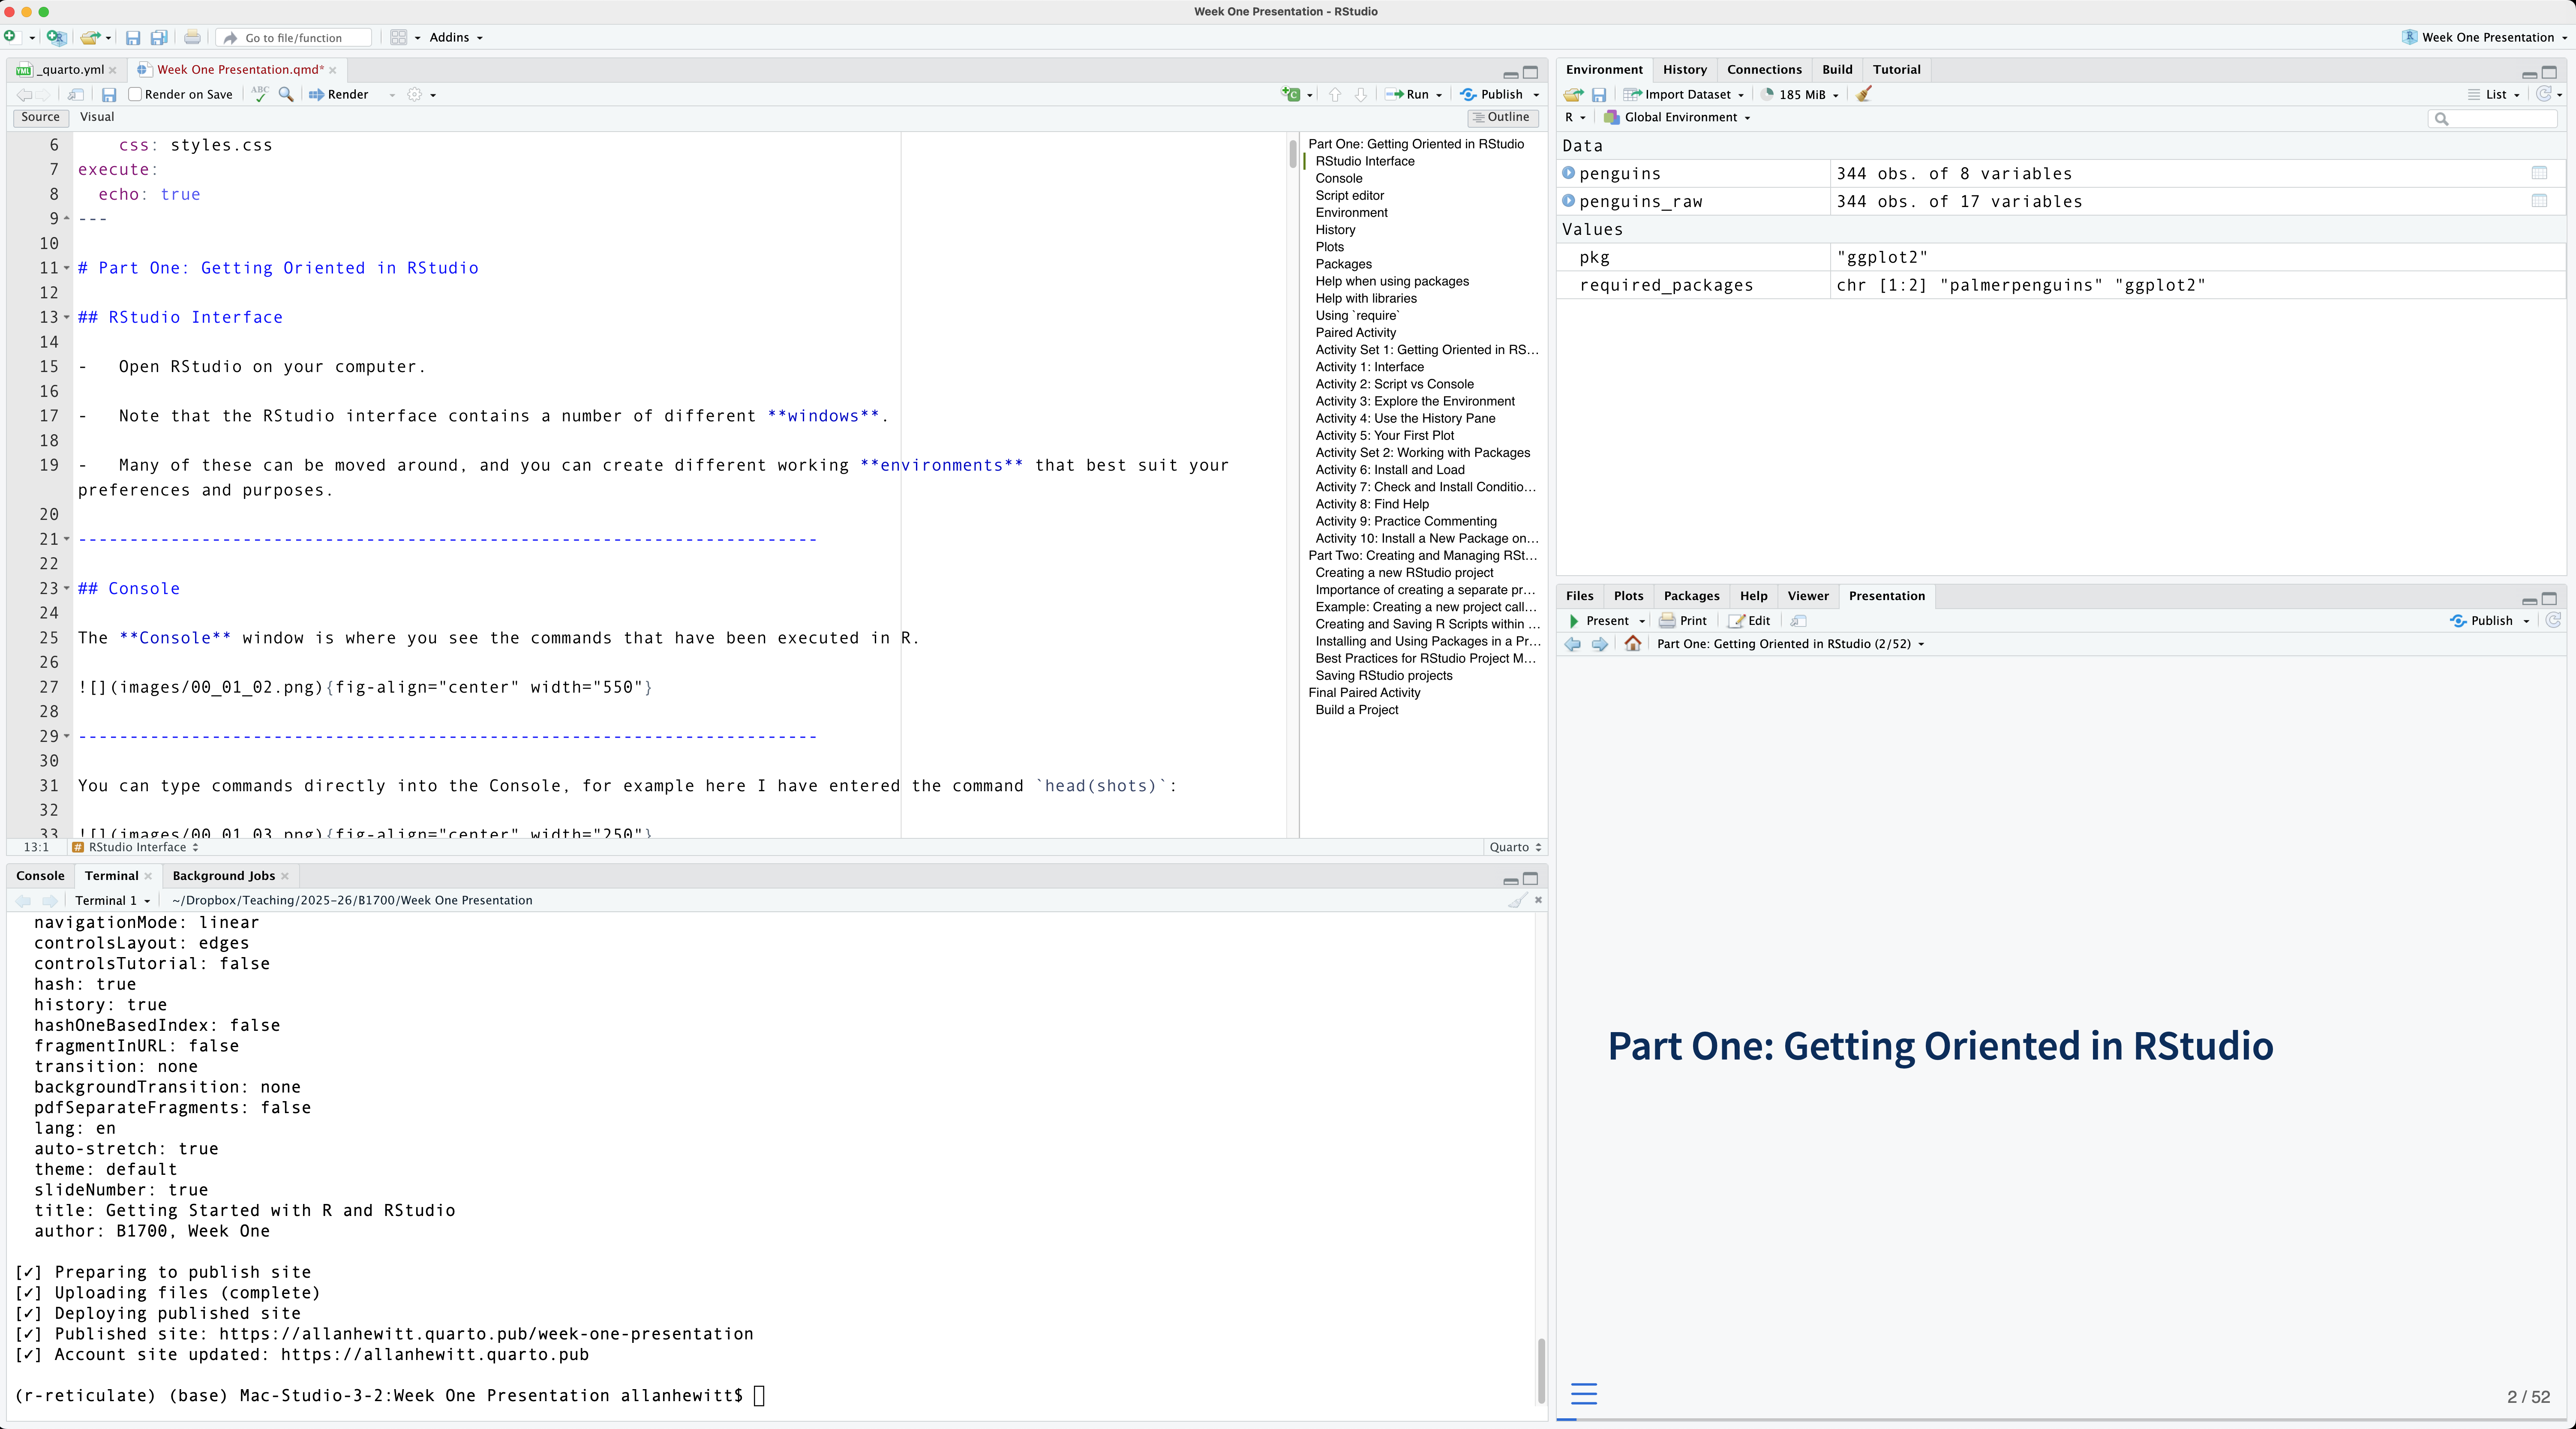Run the ABC spell check on the document
Screen dimensions: 2576x1429
tap(260, 94)
